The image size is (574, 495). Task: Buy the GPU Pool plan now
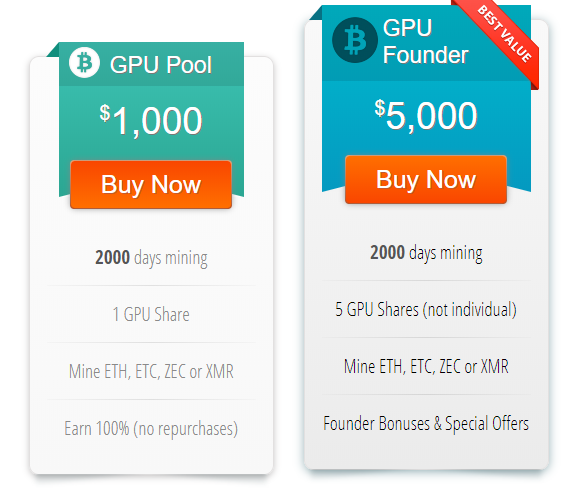(x=151, y=184)
